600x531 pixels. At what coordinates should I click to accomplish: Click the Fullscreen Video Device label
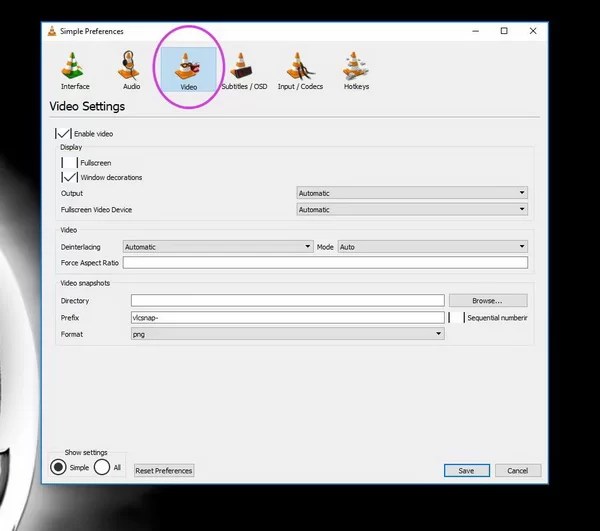click(96, 210)
